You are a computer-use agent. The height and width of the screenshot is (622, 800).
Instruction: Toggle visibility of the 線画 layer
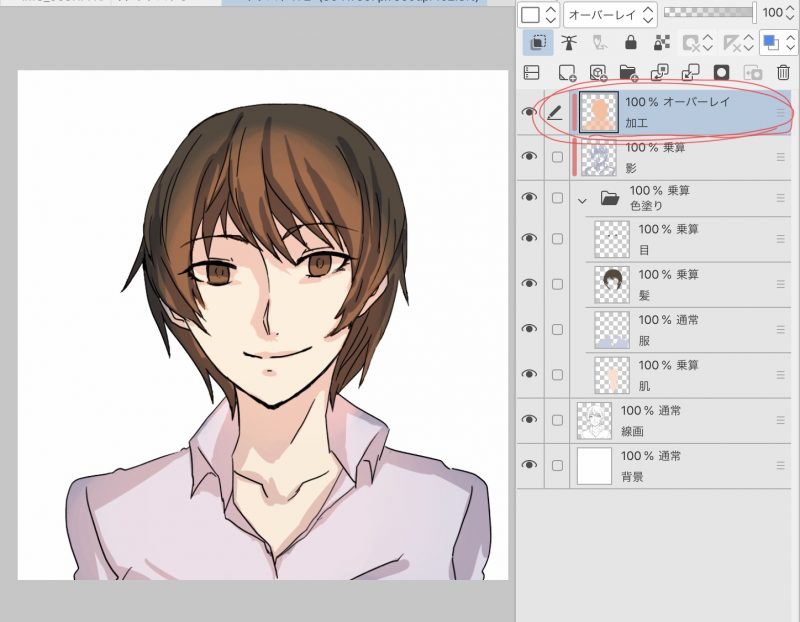point(529,419)
